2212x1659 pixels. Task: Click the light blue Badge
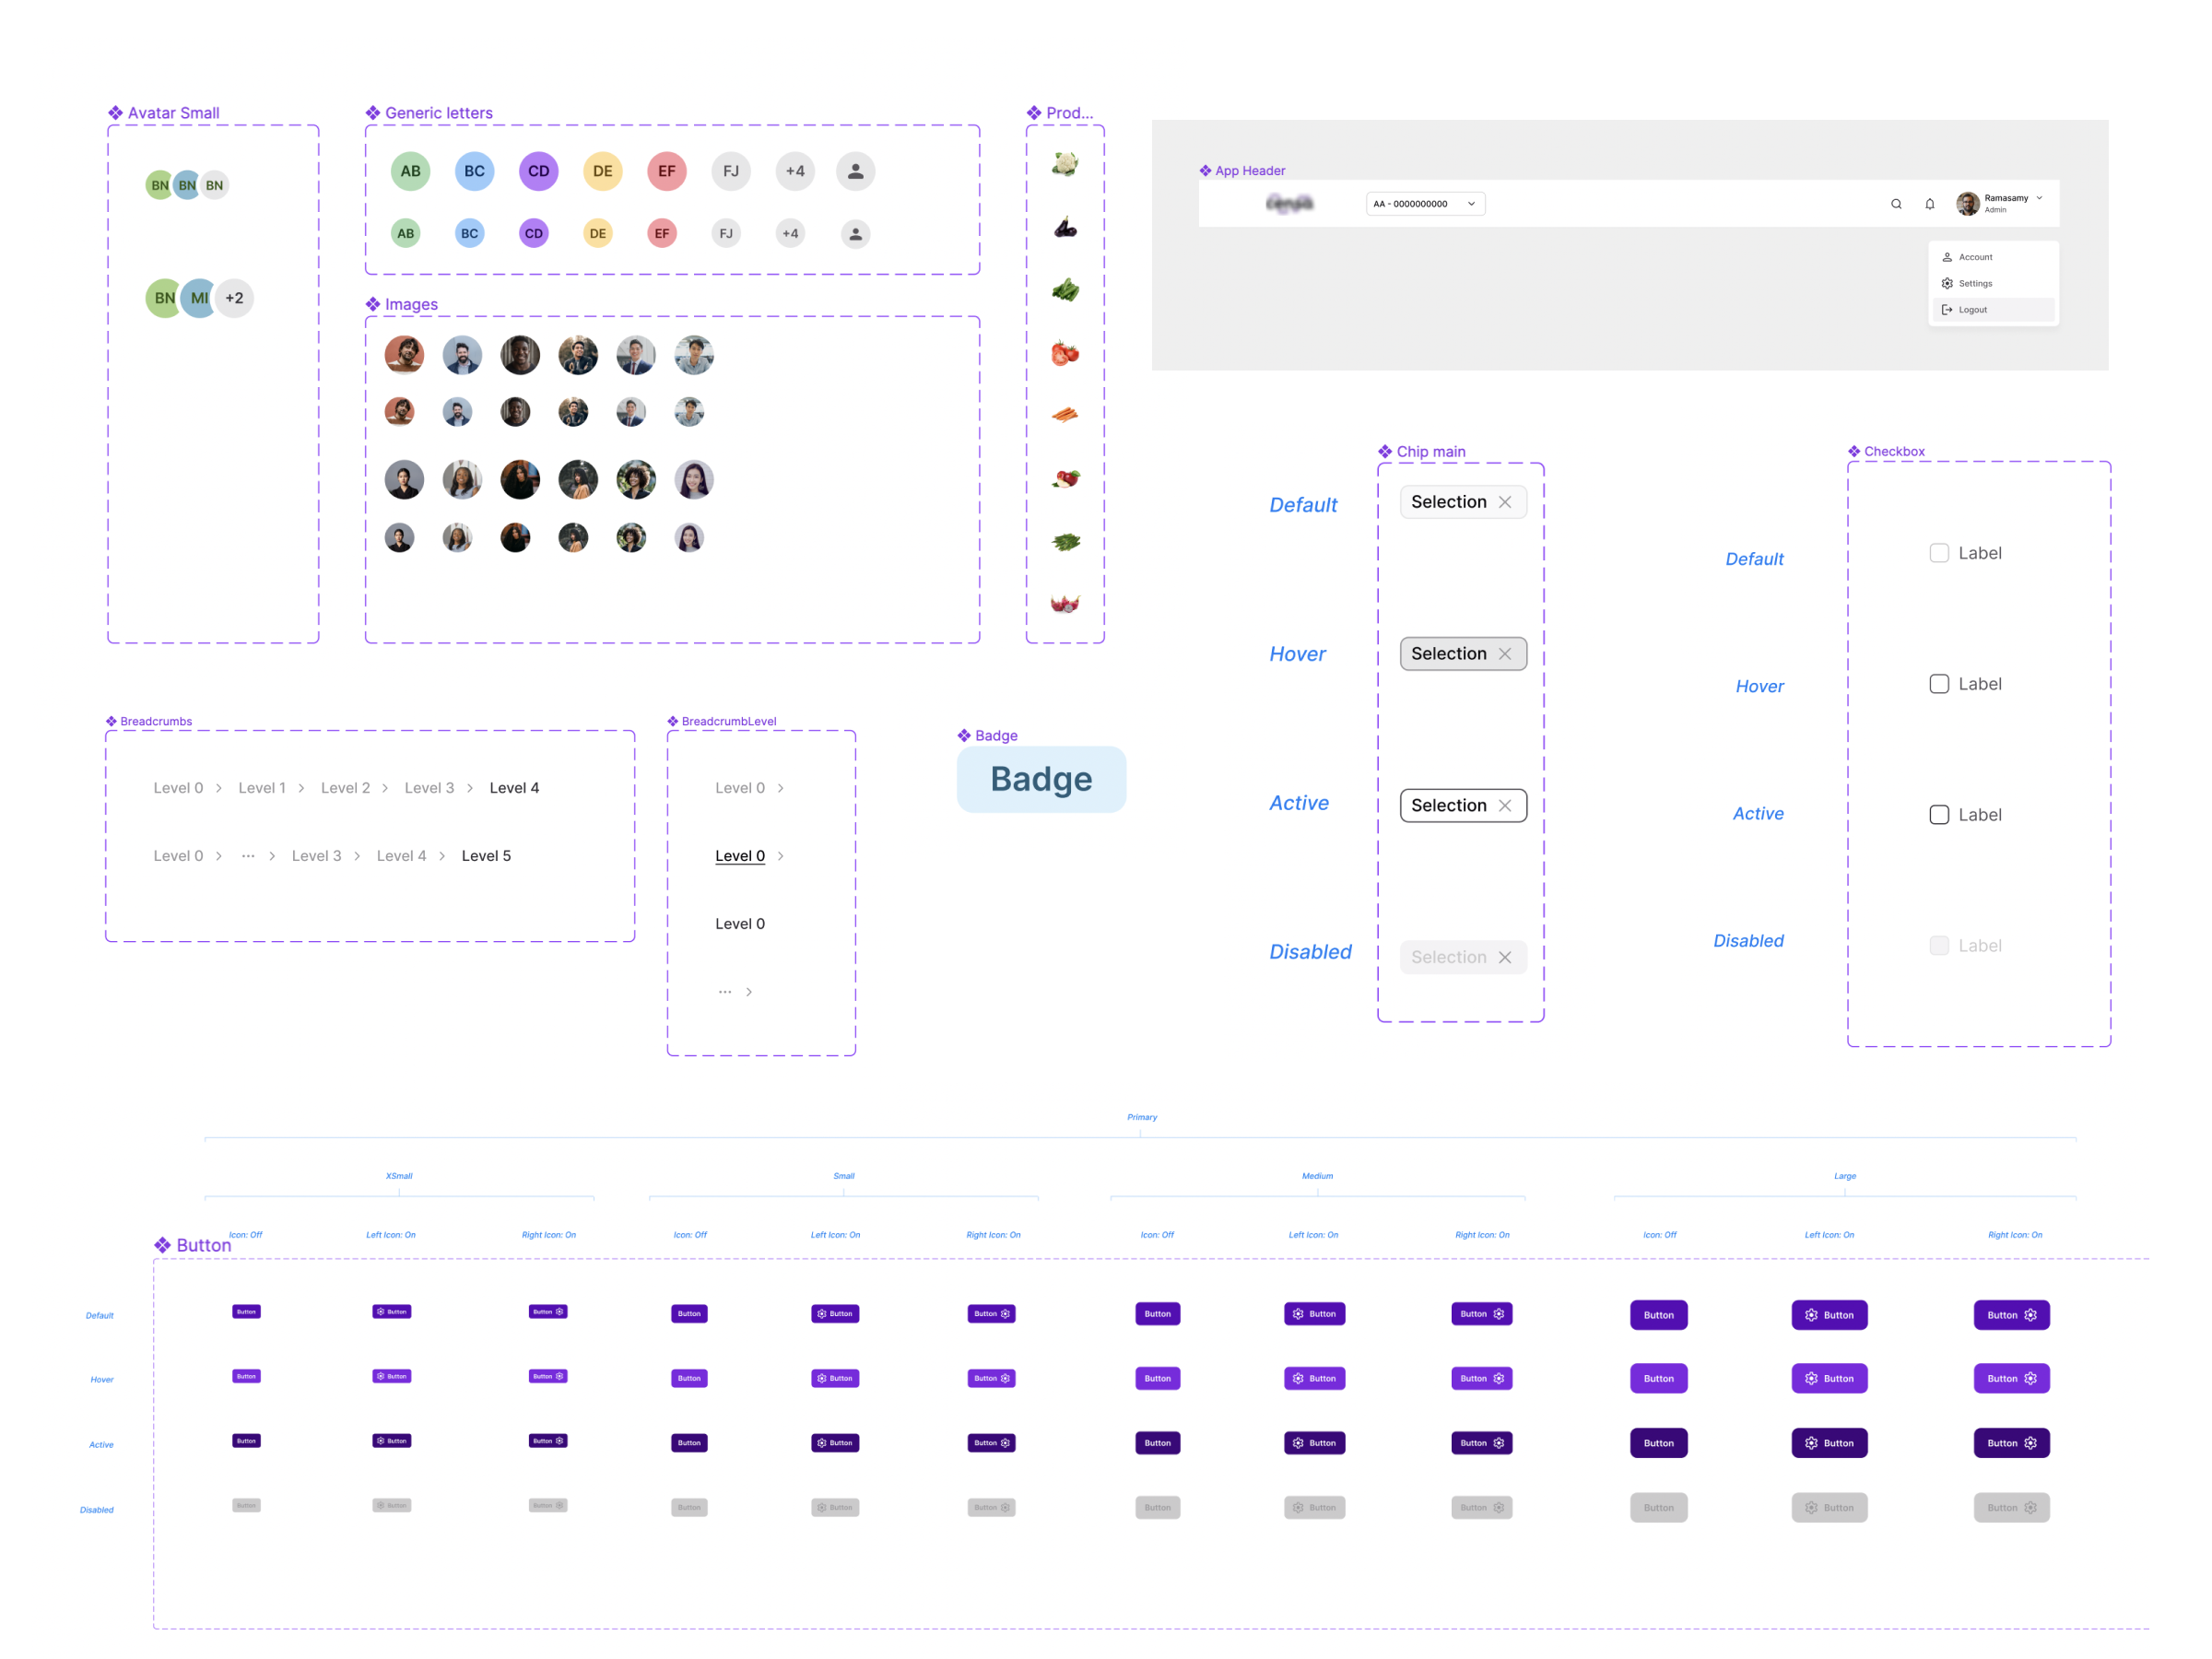1041,780
